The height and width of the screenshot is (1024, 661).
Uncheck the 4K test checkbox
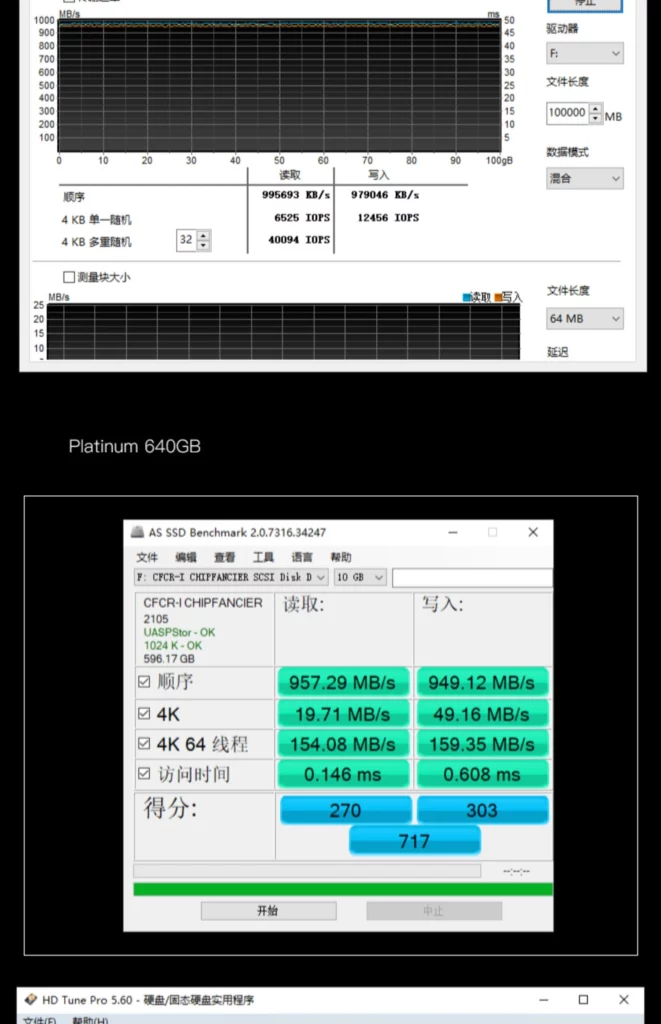pos(144,713)
